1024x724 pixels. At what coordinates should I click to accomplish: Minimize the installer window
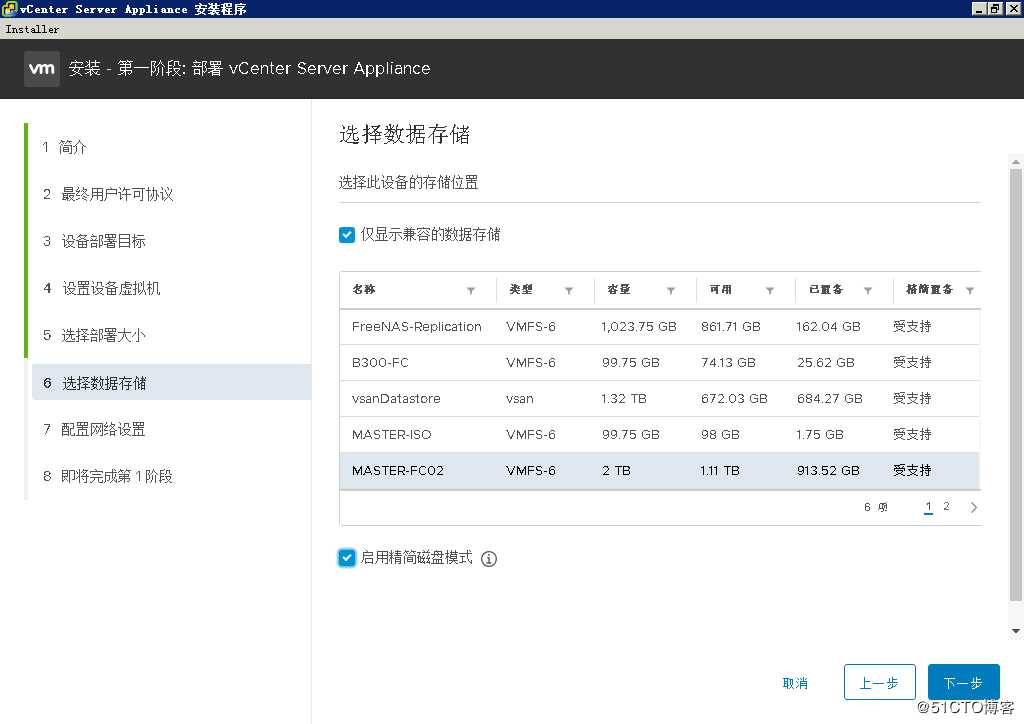coord(978,8)
